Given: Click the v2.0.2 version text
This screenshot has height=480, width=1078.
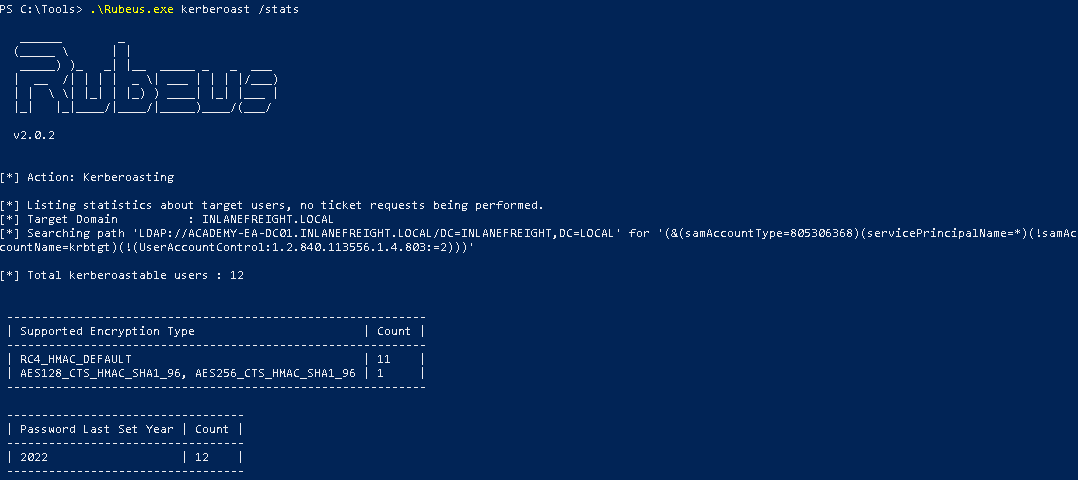Looking at the screenshot, I should click(x=34, y=134).
